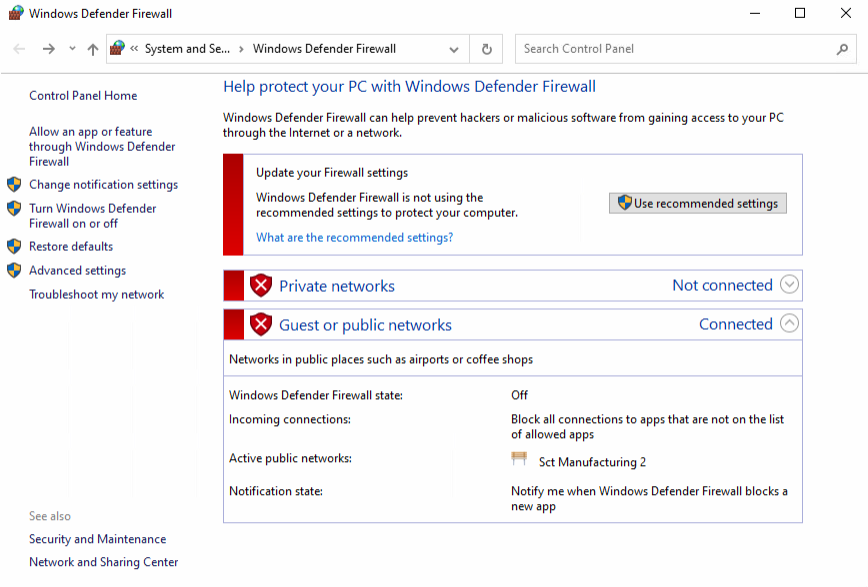868x587 pixels.
Task: Open the recent locations dropdown arrow
Action: coord(72,49)
